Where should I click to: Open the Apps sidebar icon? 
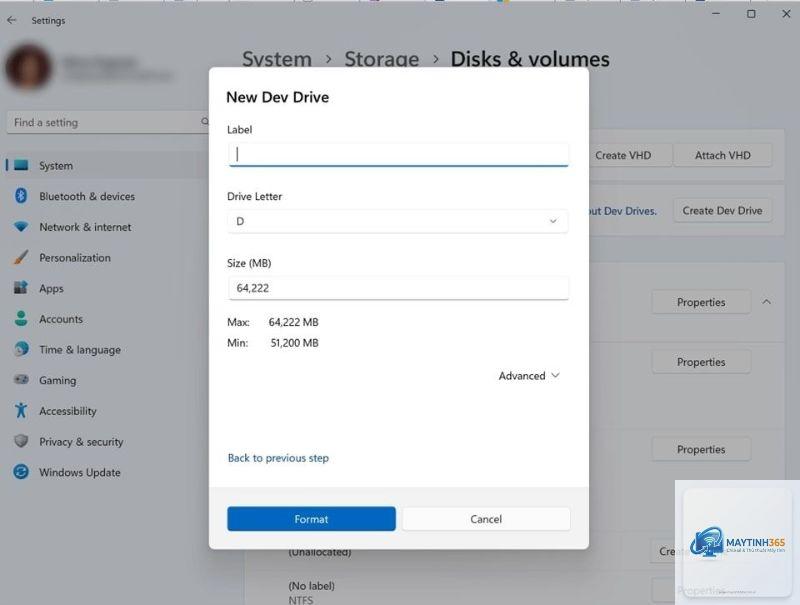21,288
